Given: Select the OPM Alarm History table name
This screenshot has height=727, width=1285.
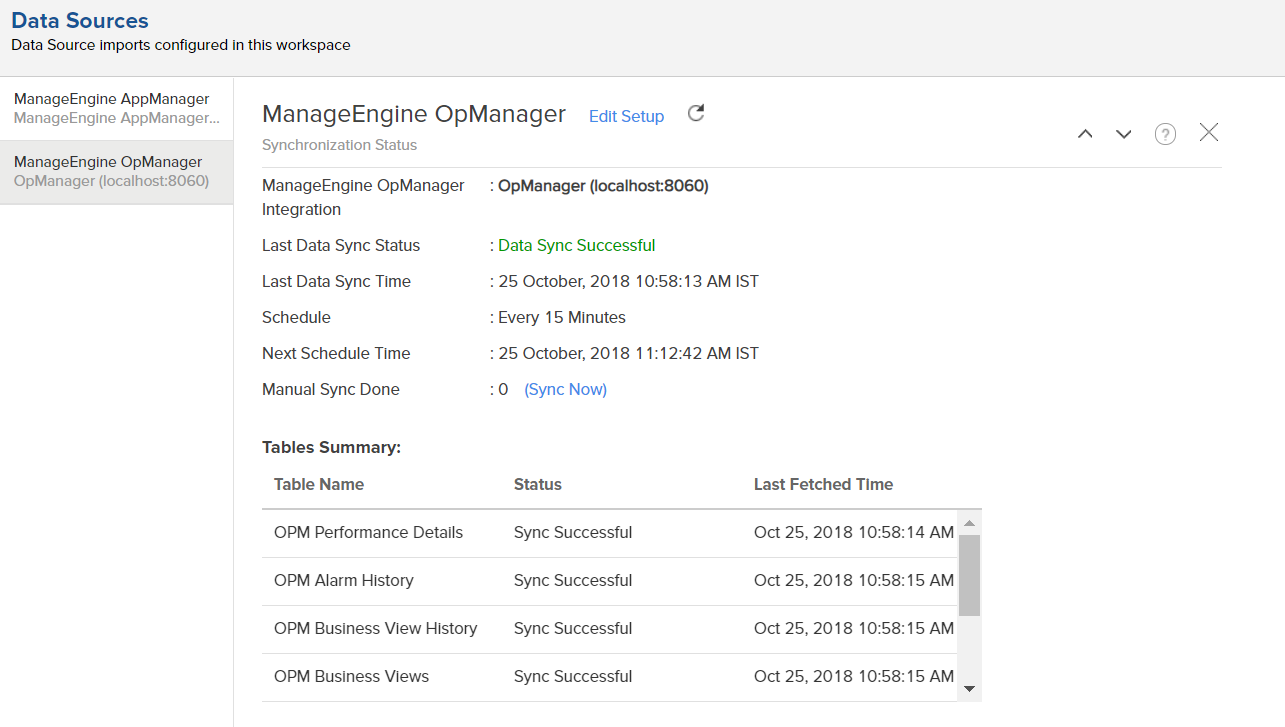Looking at the screenshot, I should 343,580.
